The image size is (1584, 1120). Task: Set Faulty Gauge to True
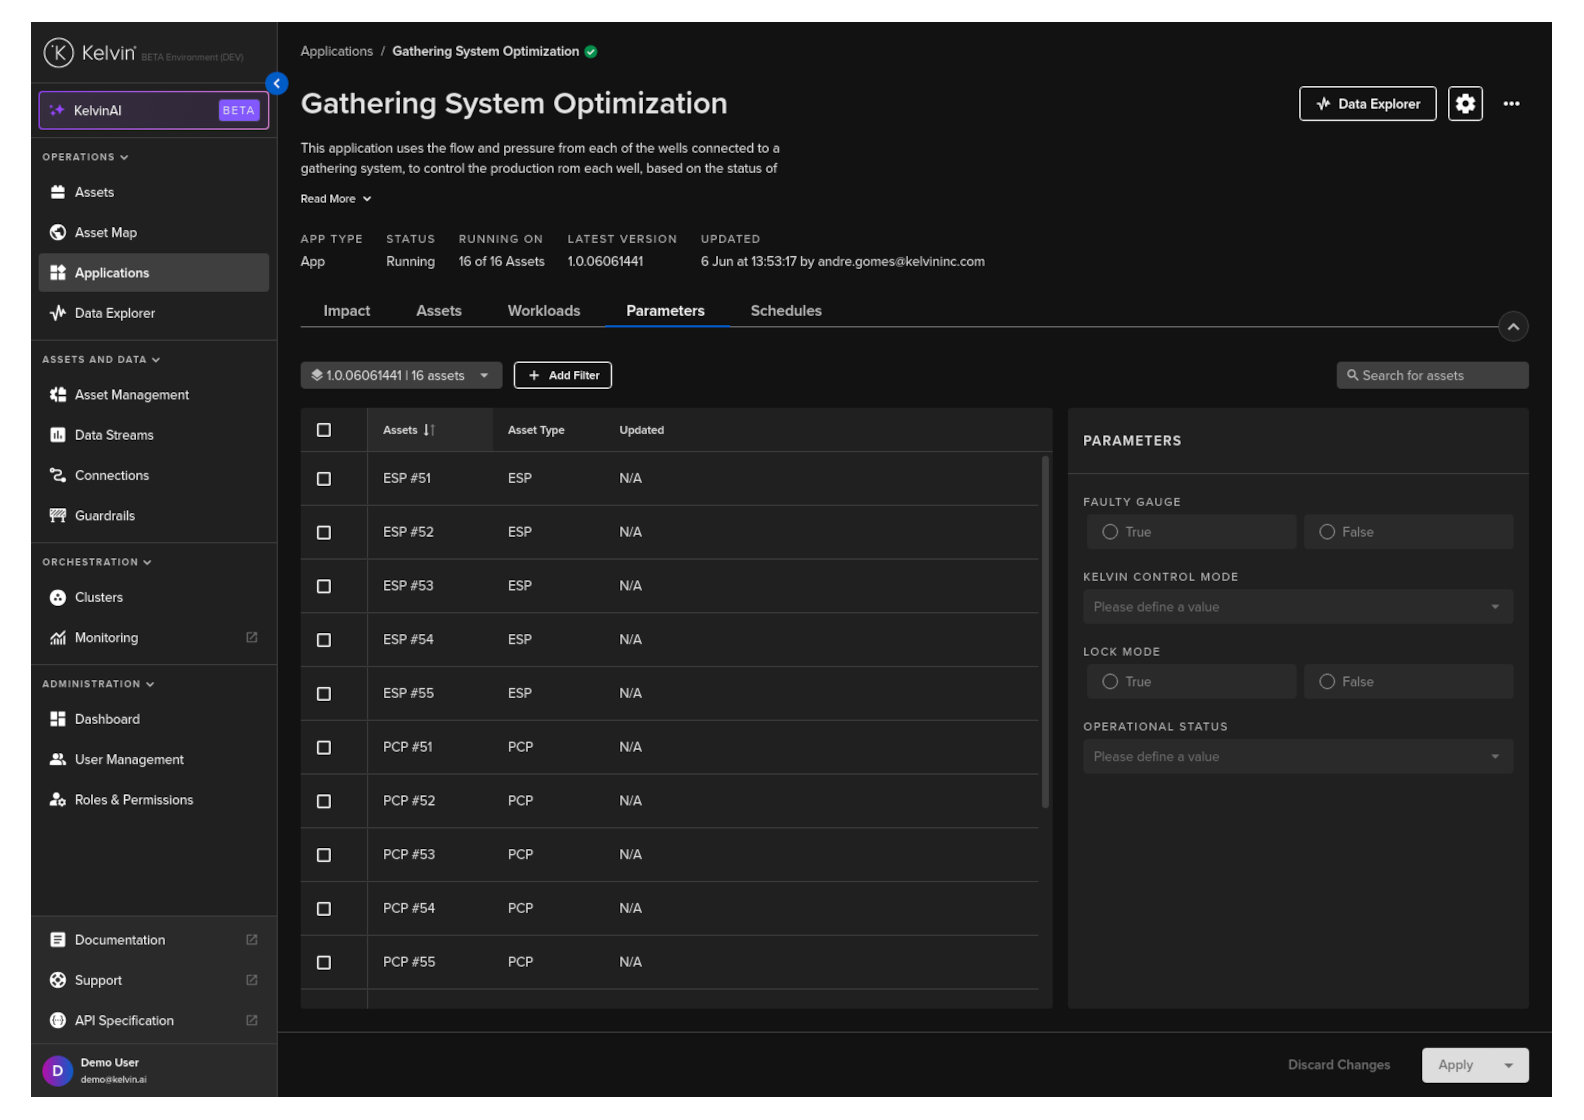tap(1110, 532)
